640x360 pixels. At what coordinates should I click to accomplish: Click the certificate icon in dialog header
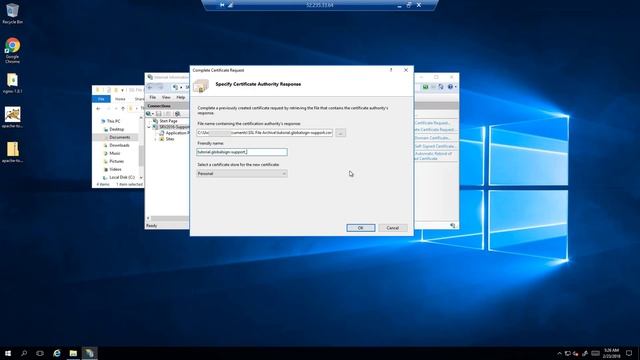(x=201, y=85)
